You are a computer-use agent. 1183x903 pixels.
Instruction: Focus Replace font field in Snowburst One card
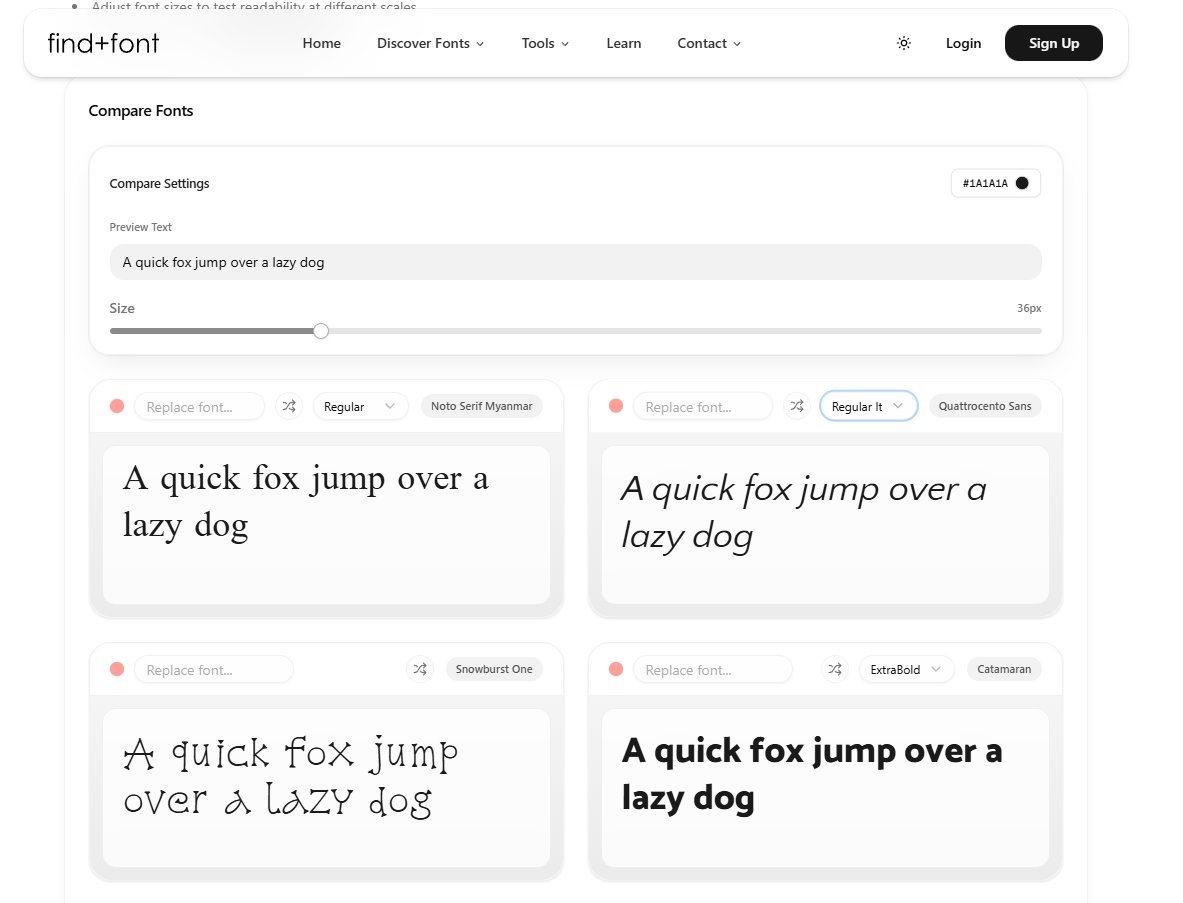click(x=214, y=669)
